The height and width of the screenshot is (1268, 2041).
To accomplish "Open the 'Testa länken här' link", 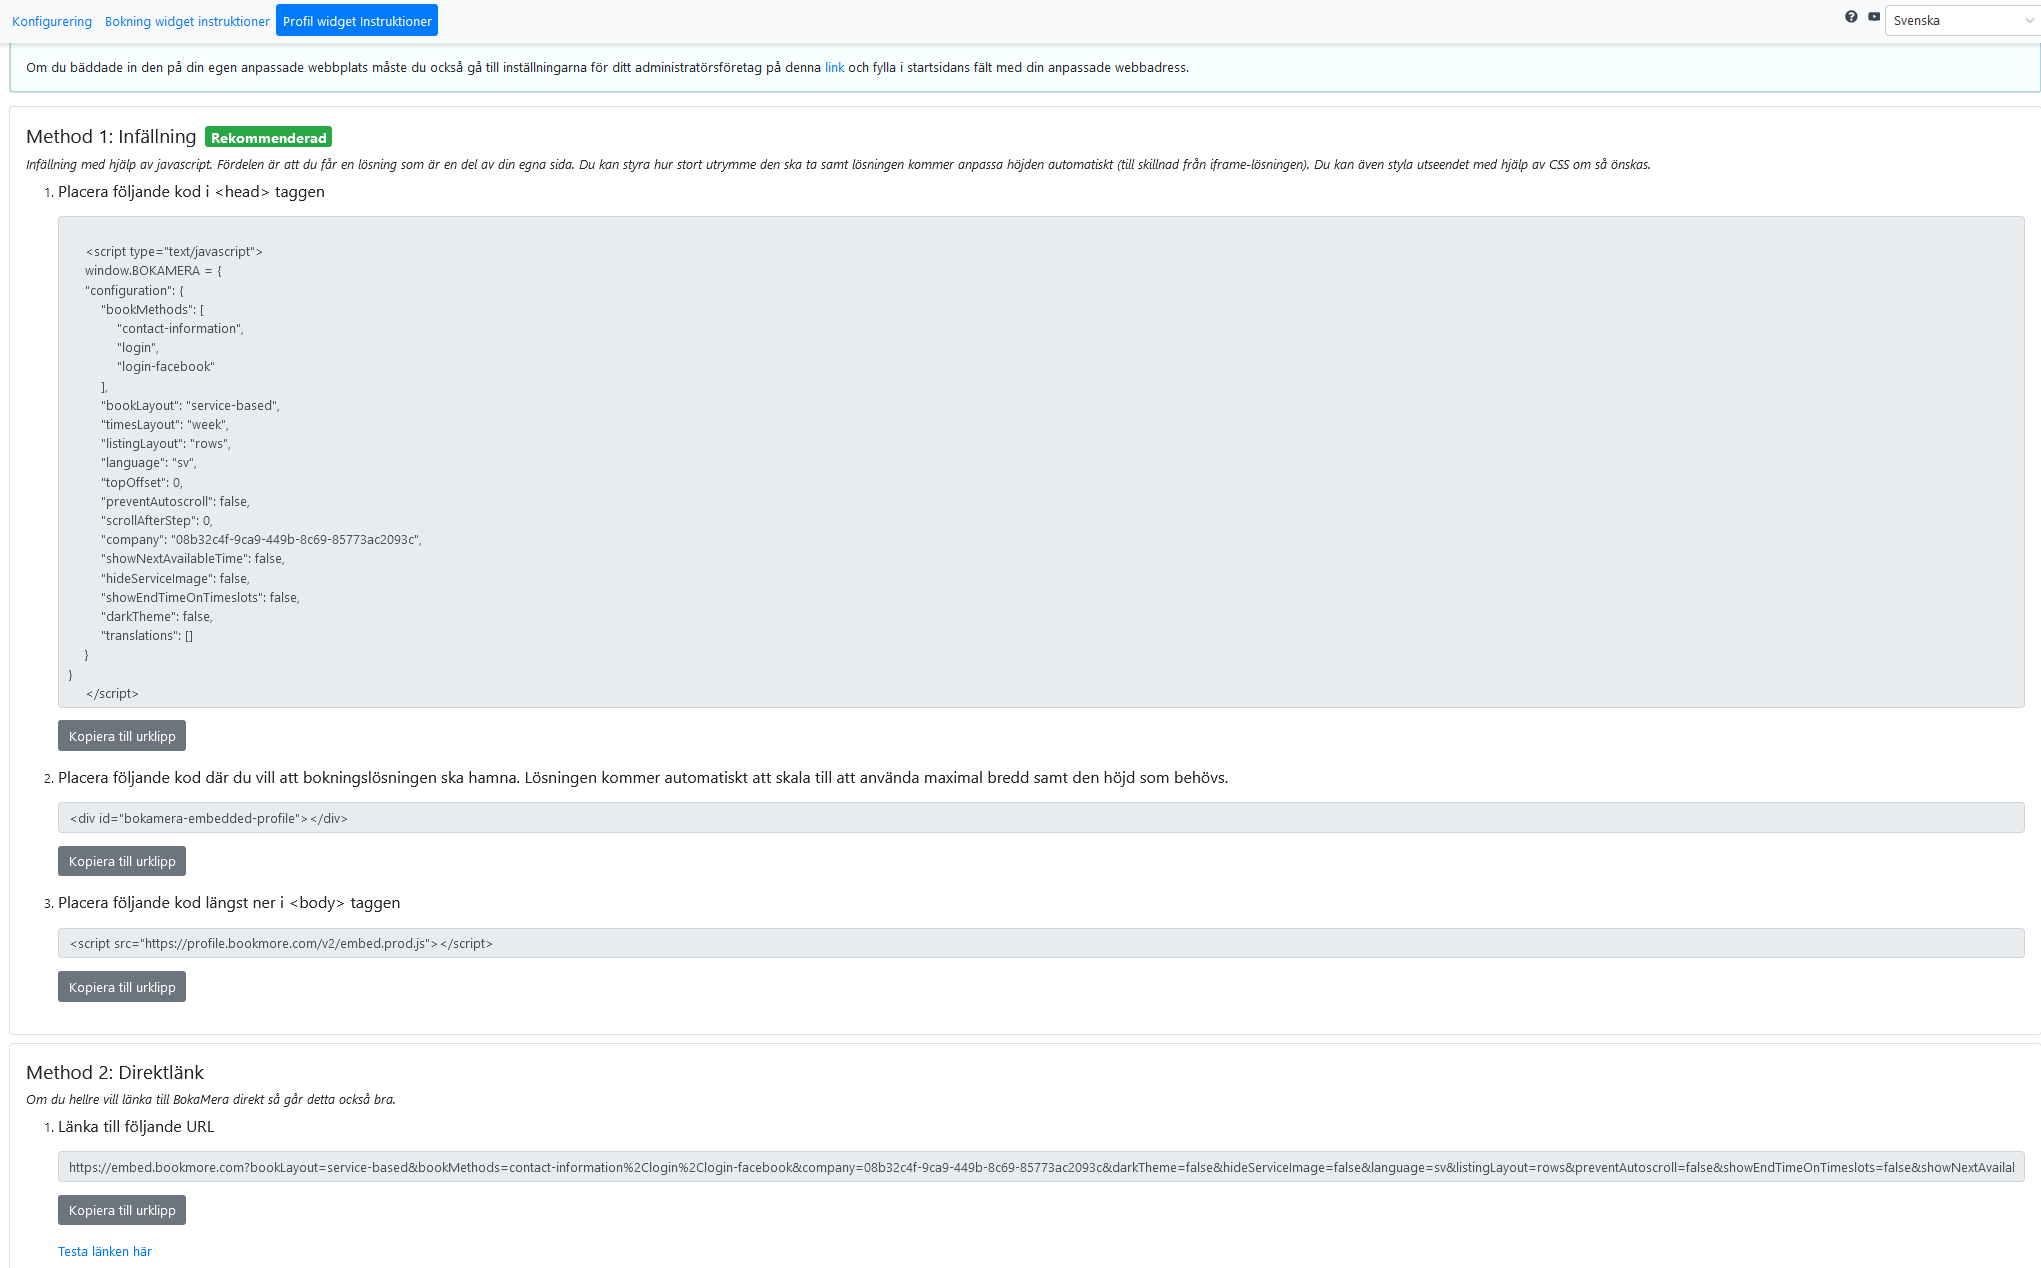I will coord(105,1251).
